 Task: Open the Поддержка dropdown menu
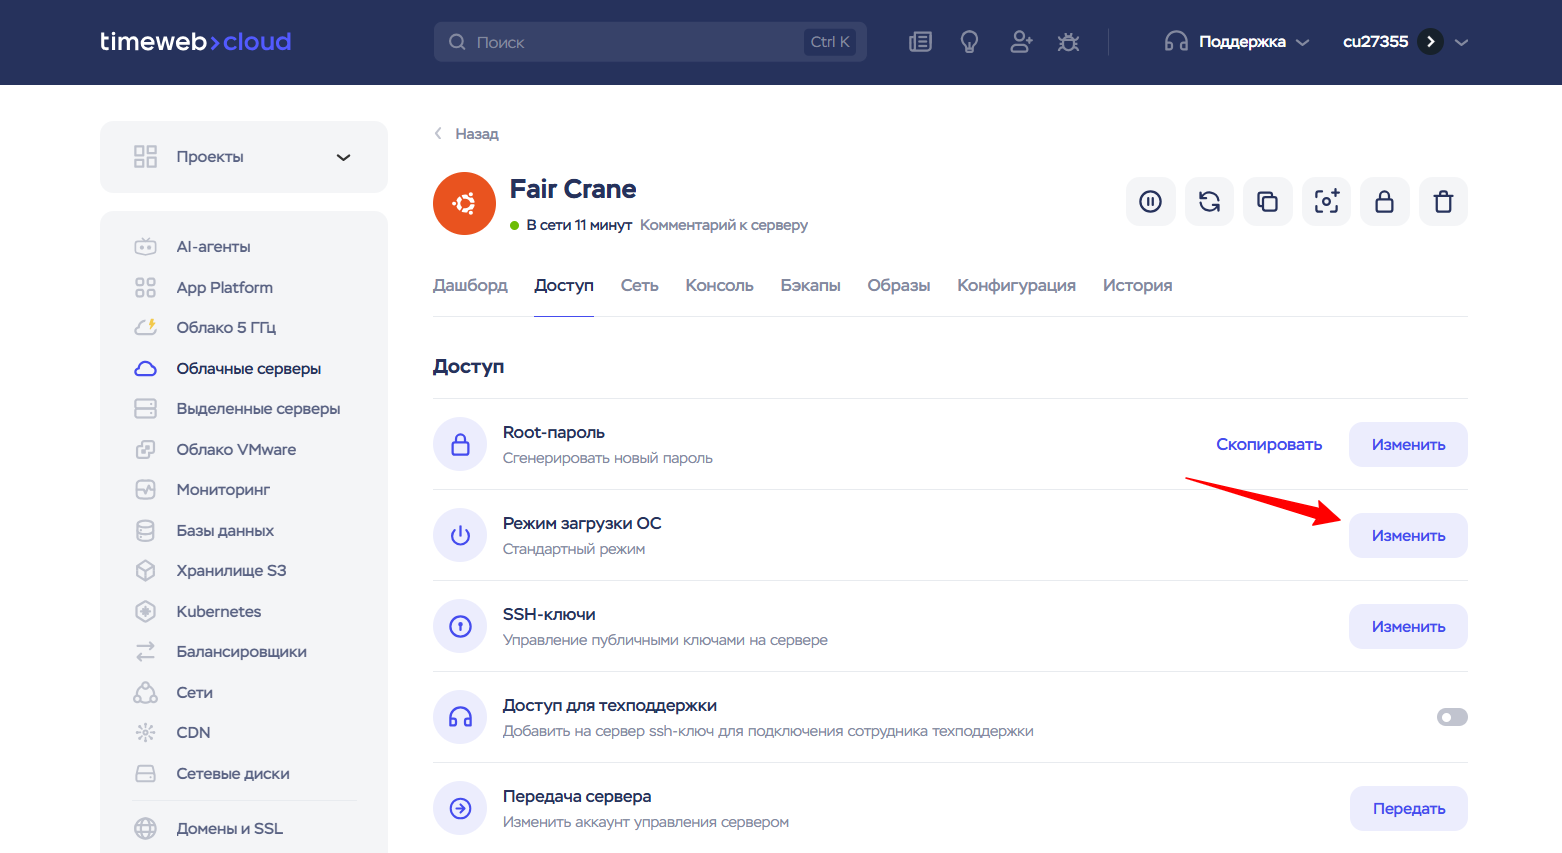point(1236,42)
